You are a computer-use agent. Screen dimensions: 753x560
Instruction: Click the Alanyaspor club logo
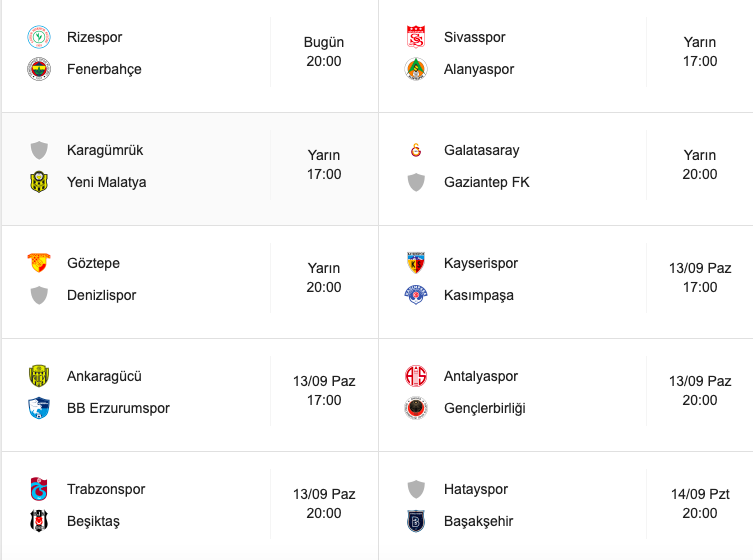pyautogui.click(x=416, y=69)
